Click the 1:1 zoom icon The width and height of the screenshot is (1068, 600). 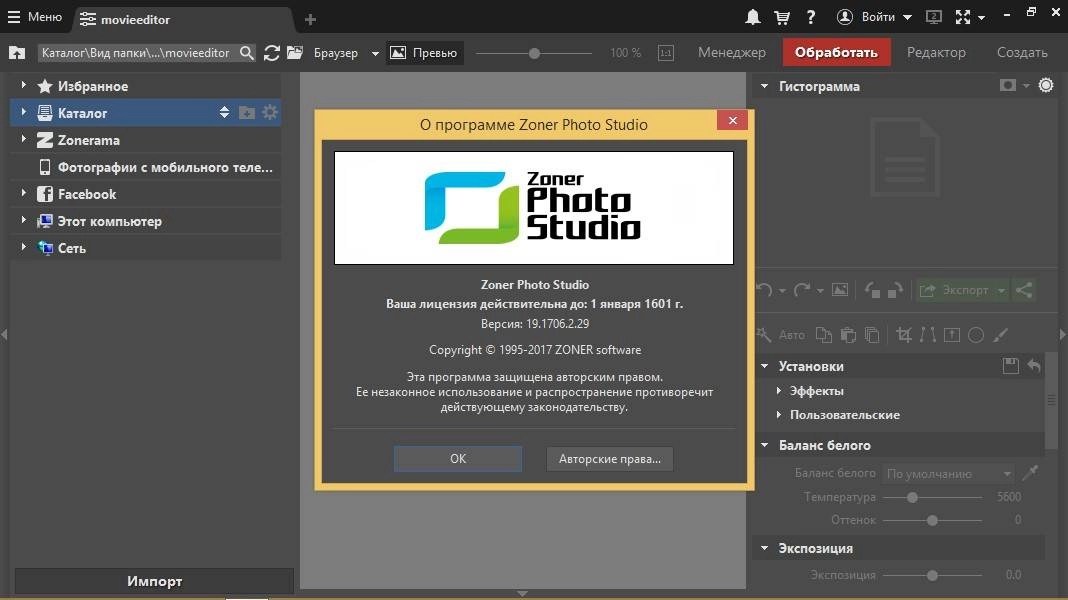click(x=665, y=53)
